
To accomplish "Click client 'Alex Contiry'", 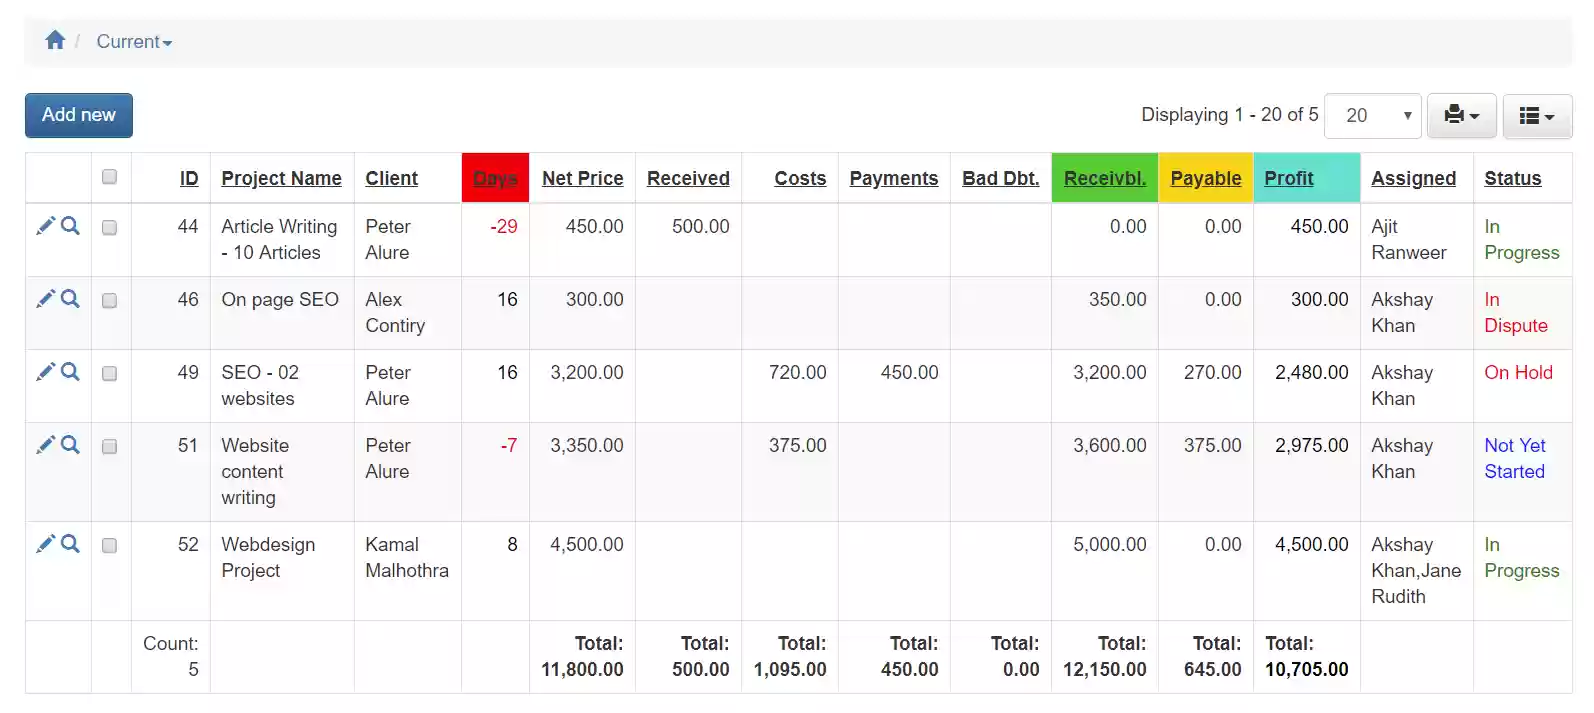I will (395, 312).
